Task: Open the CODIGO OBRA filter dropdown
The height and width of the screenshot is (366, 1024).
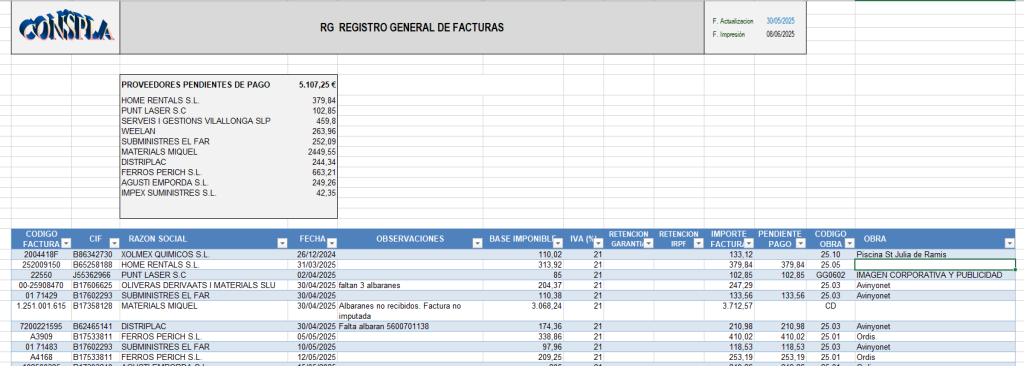Action: (849, 243)
